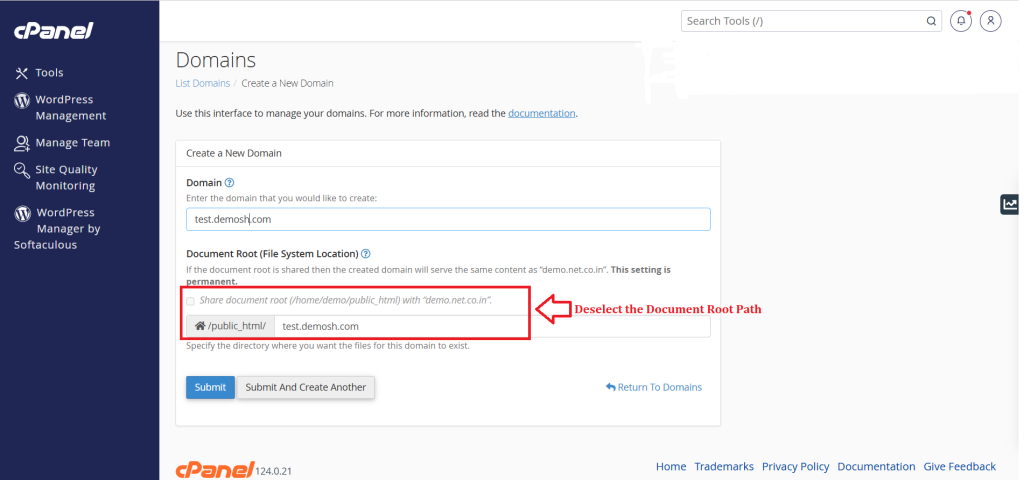This screenshot has width=1024, height=480.
Task: Click the Submit button
Action: pos(210,387)
